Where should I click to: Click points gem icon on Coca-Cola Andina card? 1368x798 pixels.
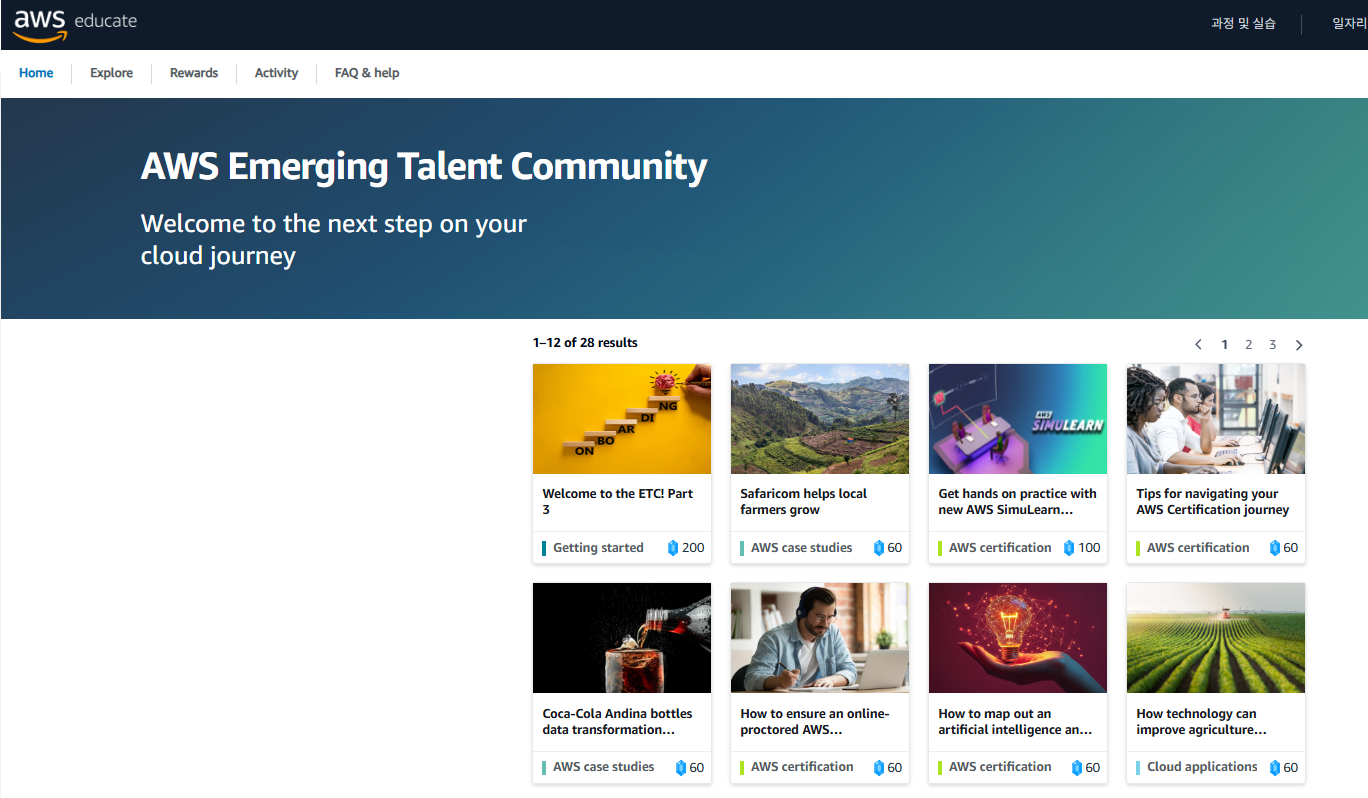(x=681, y=768)
